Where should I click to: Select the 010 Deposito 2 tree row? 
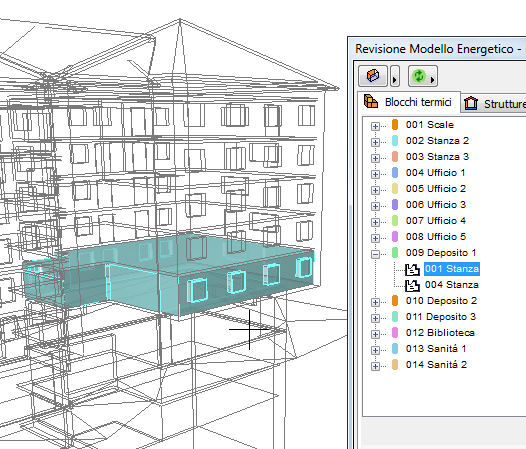[441, 301]
